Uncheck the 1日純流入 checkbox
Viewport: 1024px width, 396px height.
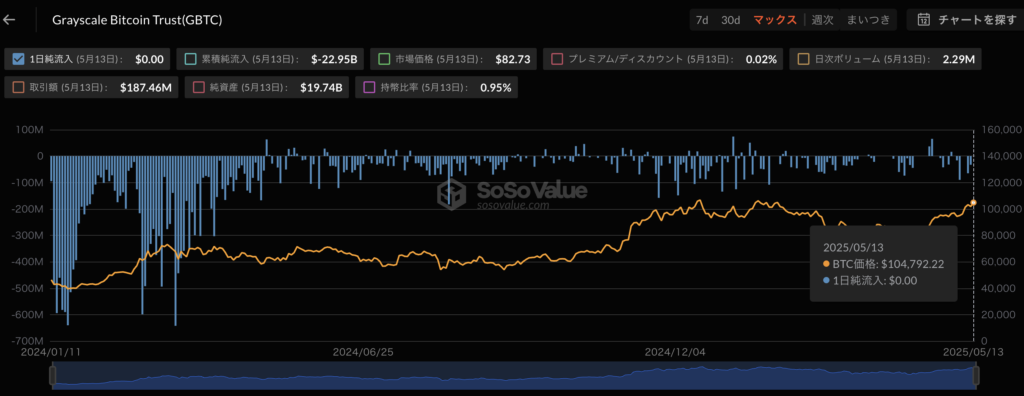pyautogui.click(x=19, y=59)
